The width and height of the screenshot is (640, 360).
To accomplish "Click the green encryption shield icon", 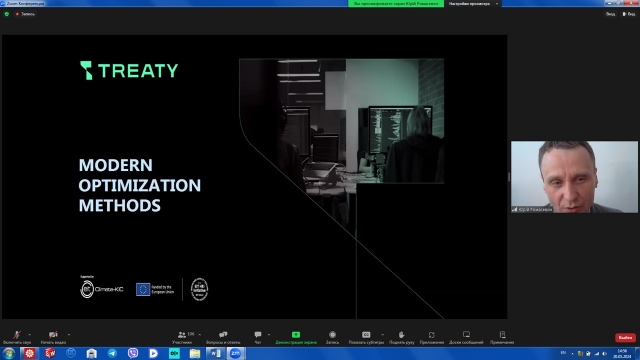I will (x=7, y=14).
